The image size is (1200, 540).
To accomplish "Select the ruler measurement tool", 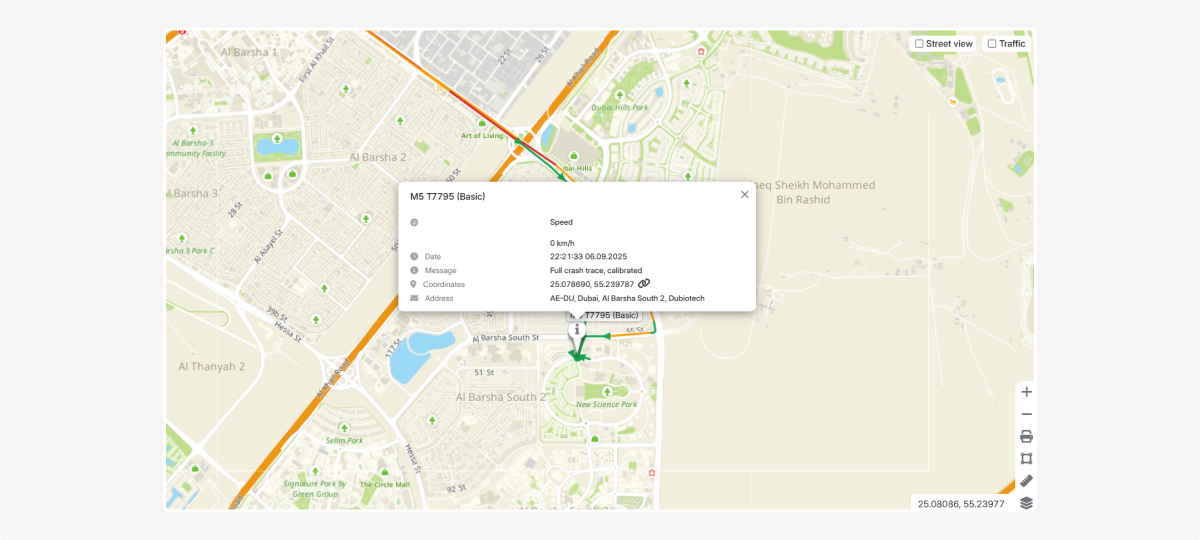I will pos(1026,480).
